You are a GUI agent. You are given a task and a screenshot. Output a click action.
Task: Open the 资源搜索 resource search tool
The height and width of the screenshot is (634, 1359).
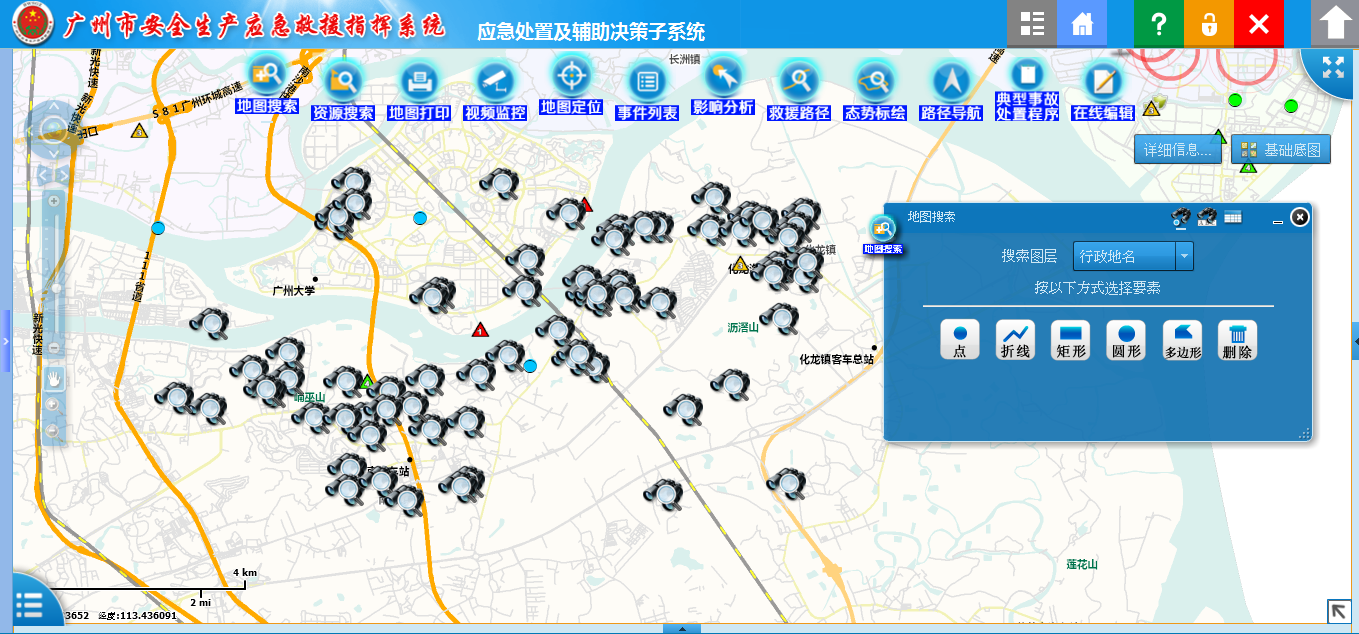pyautogui.click(x=343, y=90)
